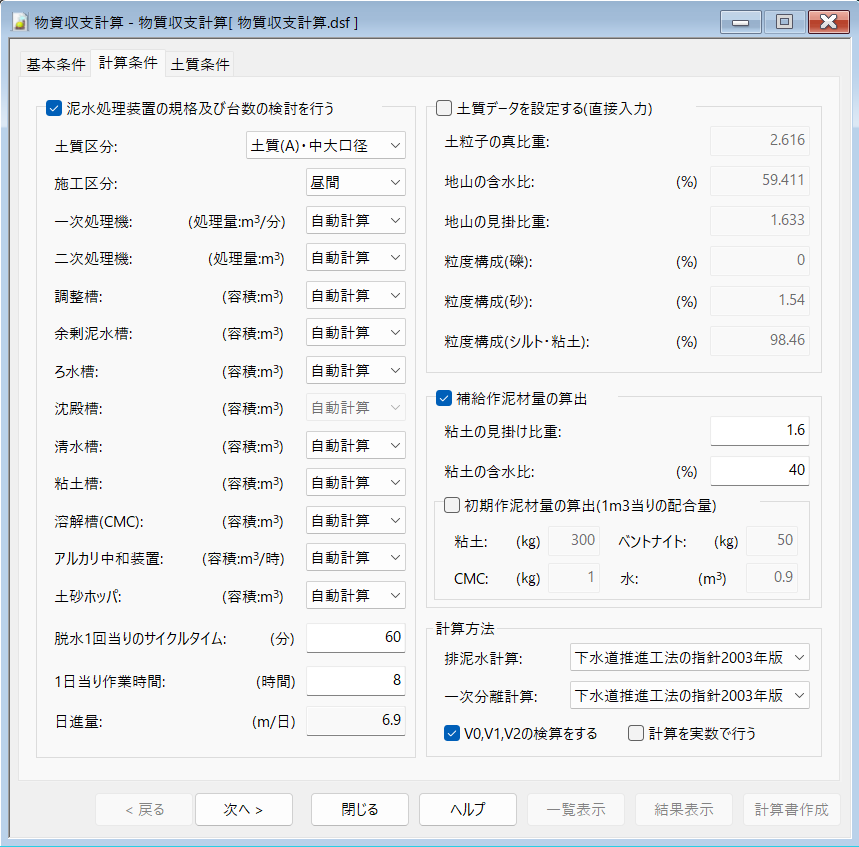Toggle 泥水処理装置の規格及び台数の検討を行う checkbox
Viewport: 859px width, 847px height.
pos(54,108)
